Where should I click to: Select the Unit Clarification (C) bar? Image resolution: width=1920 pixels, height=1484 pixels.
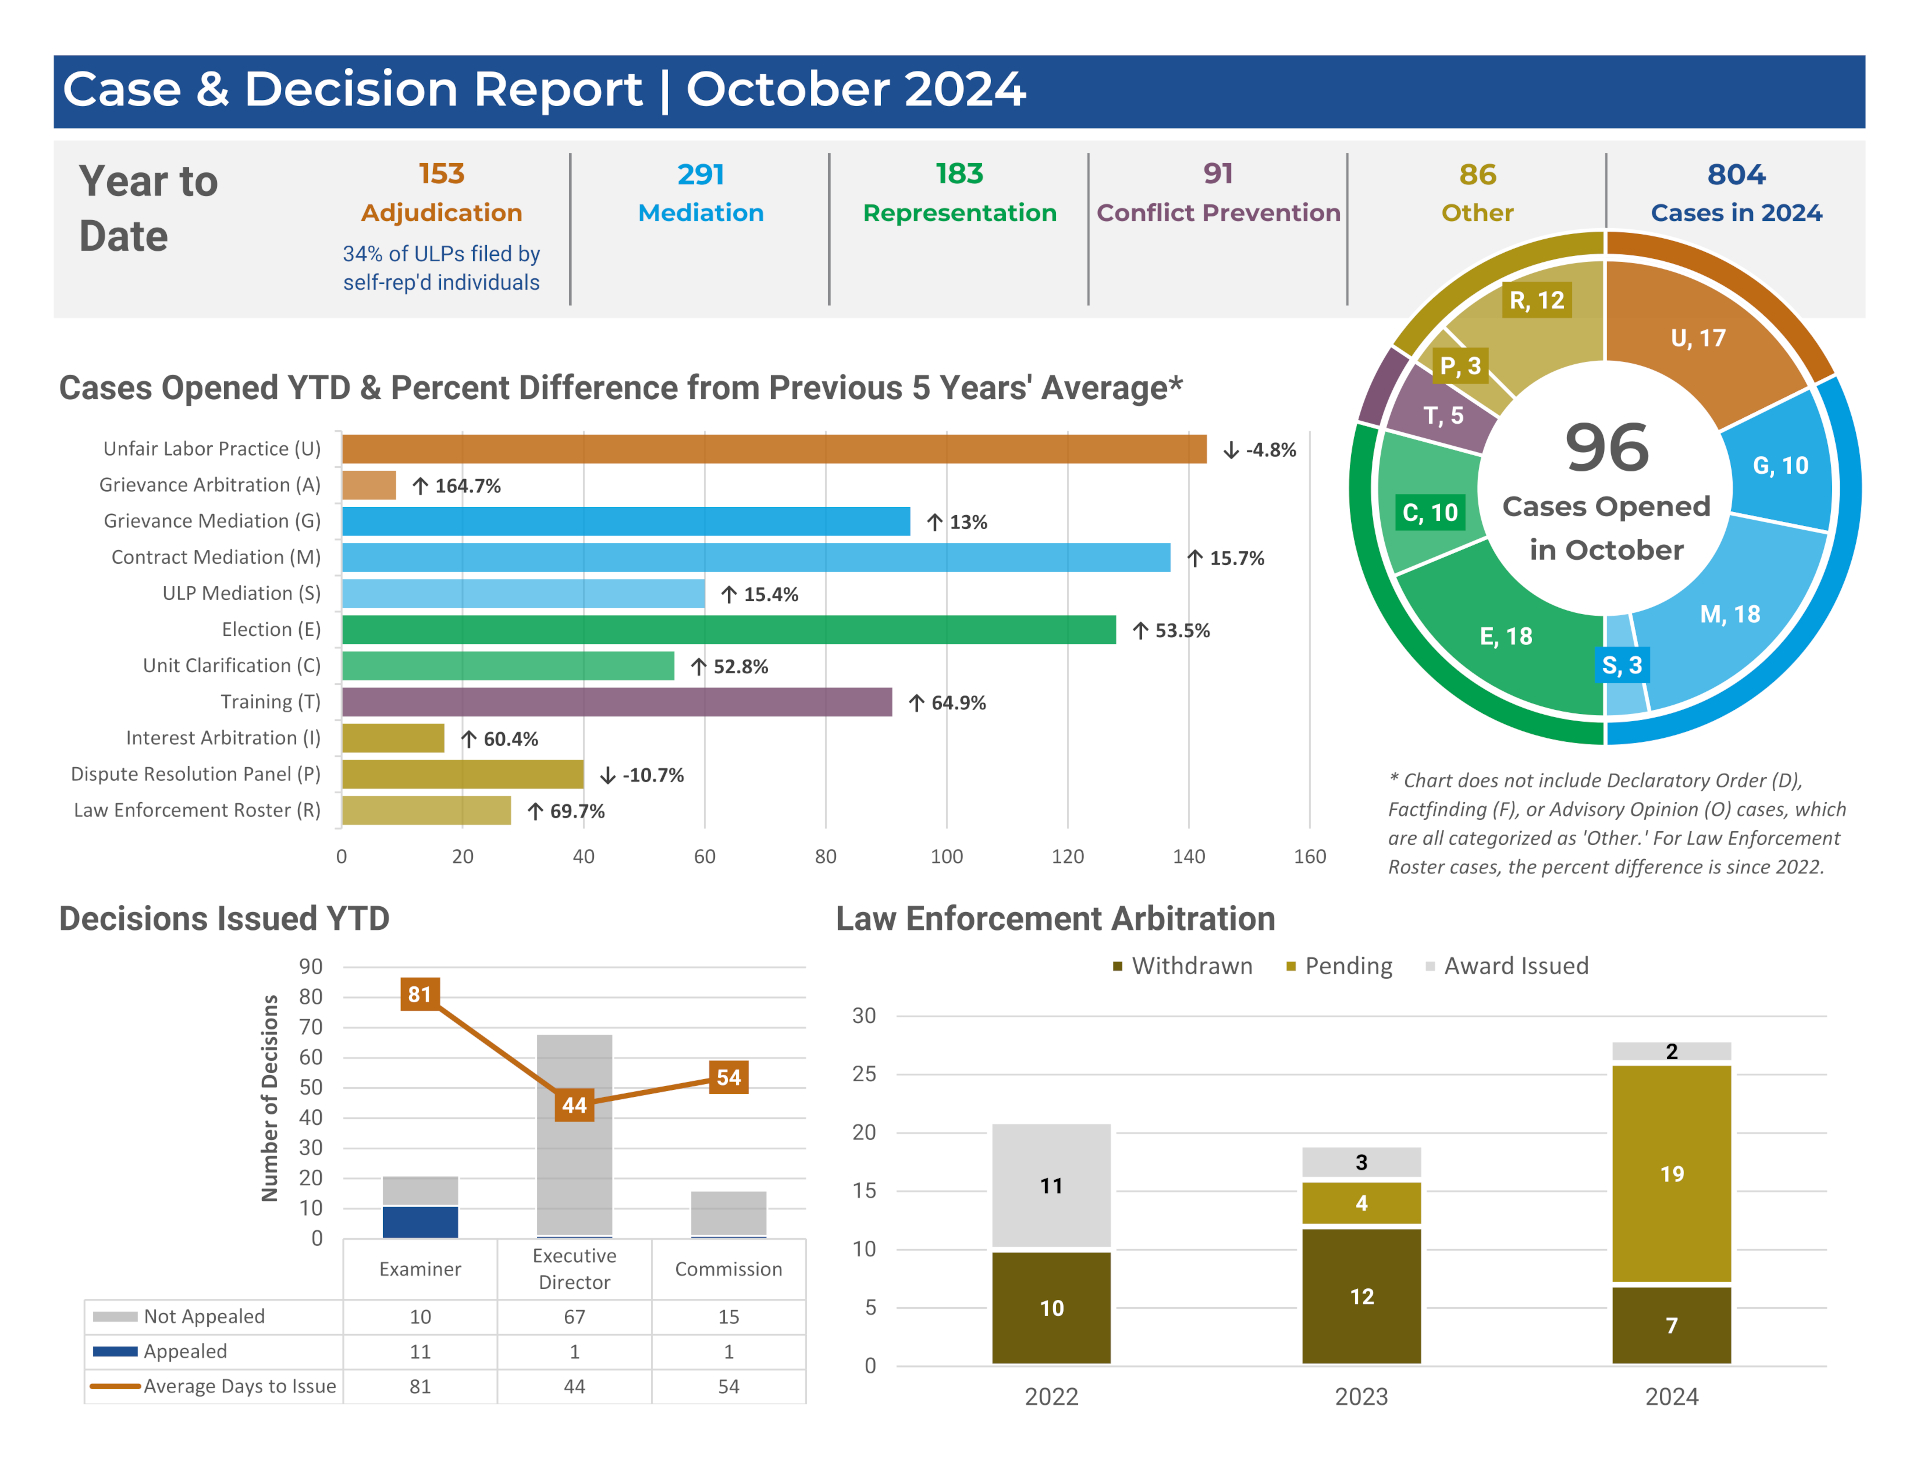click(x=508, y=665)
